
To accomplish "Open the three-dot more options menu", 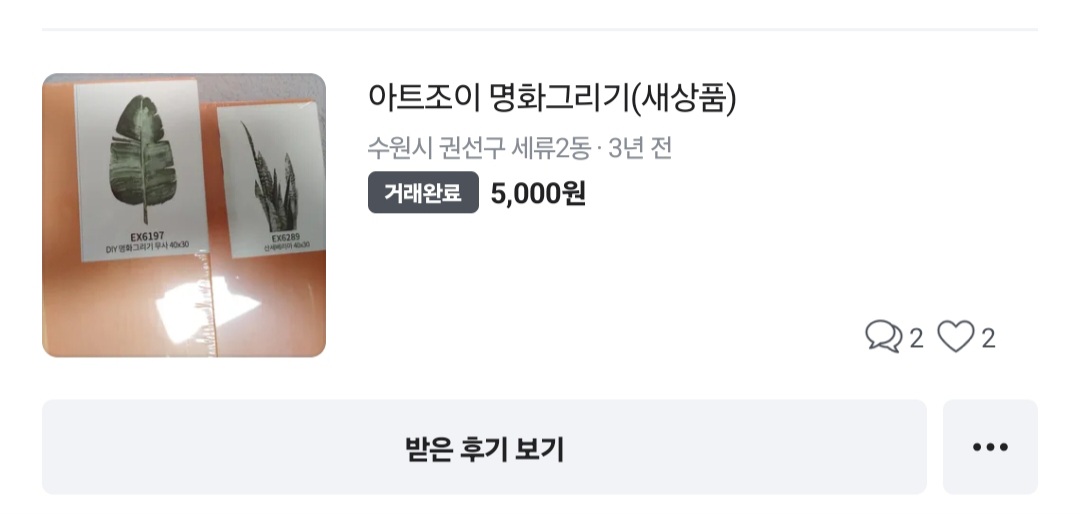I will coord(990,447).
